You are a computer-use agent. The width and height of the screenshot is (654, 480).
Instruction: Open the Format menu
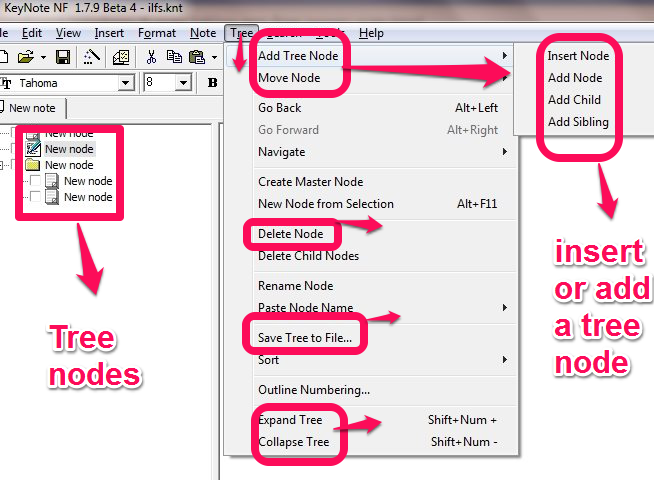pyautogui.click(x=157, y=33)
